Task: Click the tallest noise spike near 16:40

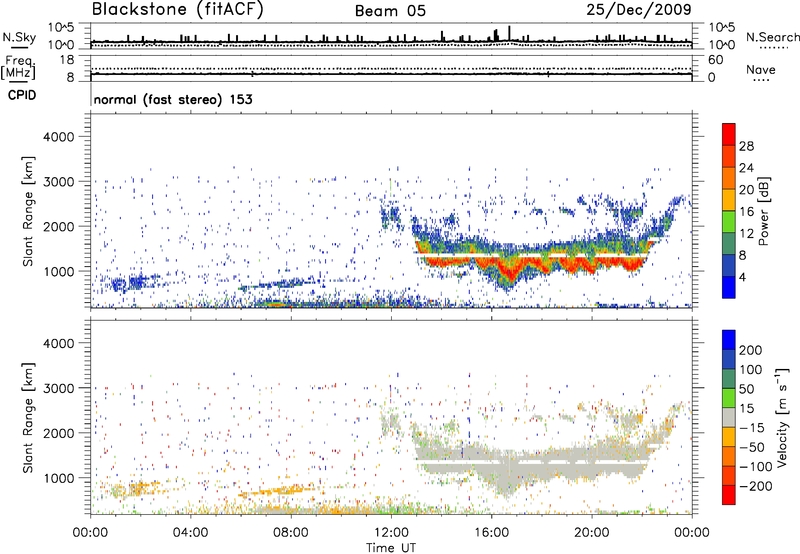Action: (509, 33)
